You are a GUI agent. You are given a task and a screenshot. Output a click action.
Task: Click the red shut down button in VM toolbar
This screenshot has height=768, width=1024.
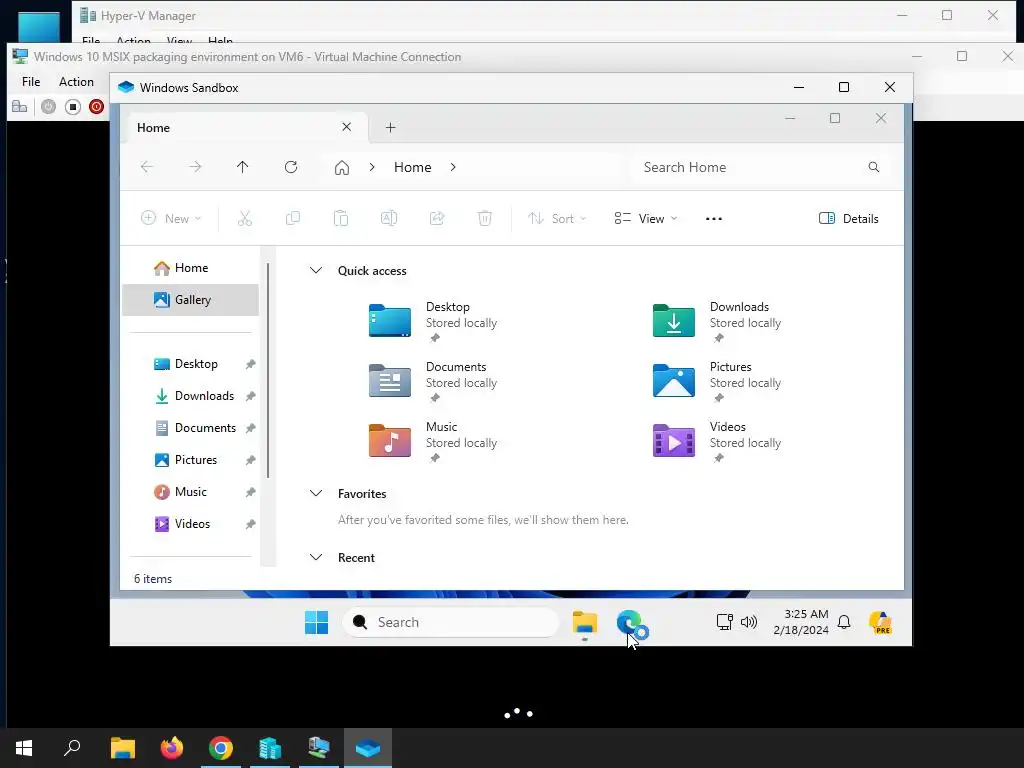click(x=96, y=106)
